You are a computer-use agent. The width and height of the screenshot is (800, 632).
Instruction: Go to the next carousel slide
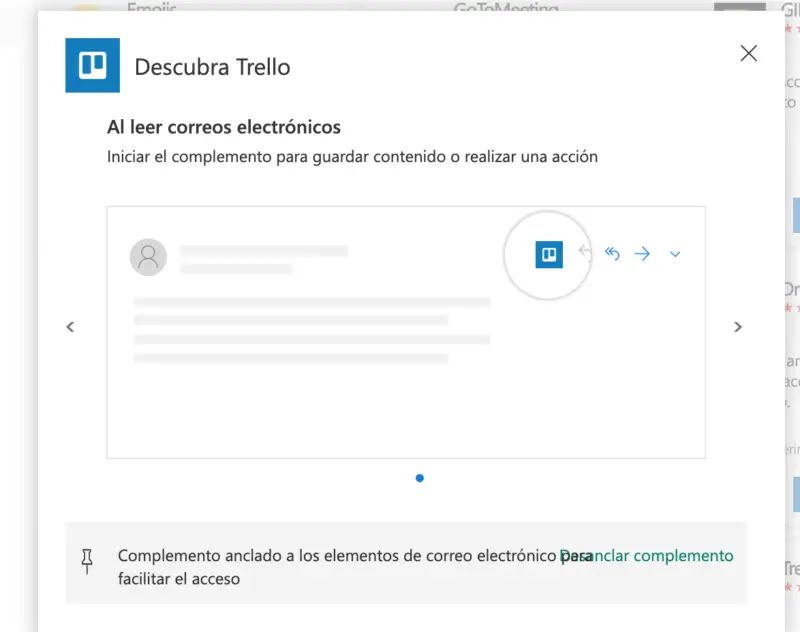click(738, 327)
